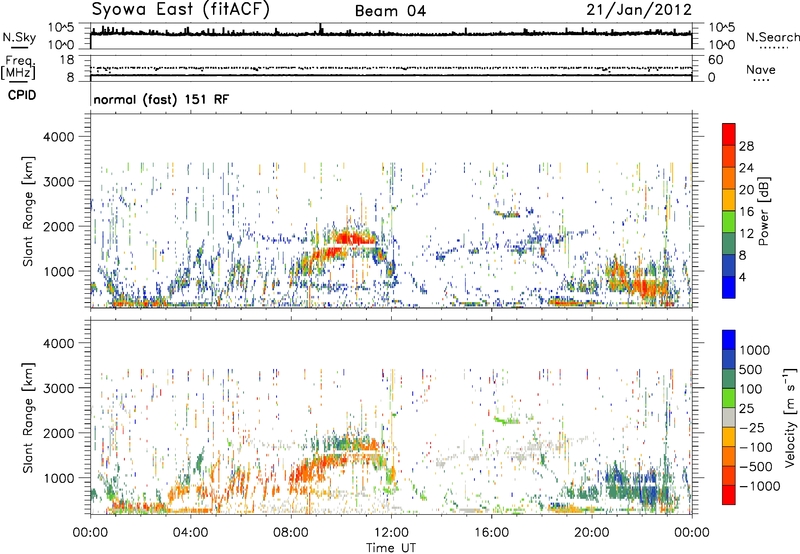Click the '60' label right of frequency panel
The width and height of the screenshot is (800, 554).
(715, 60)
